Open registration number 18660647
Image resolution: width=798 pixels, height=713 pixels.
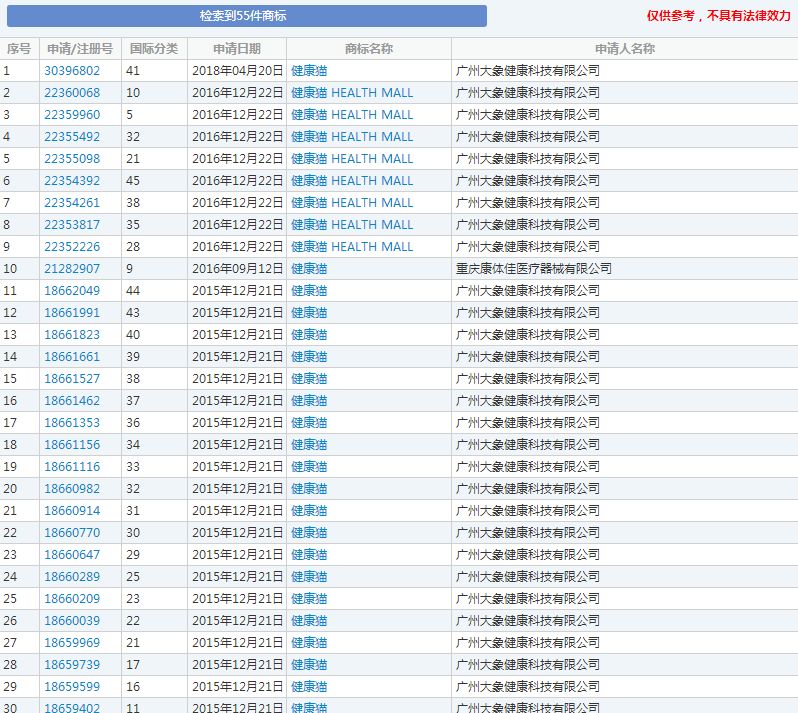tap(72, 555)
